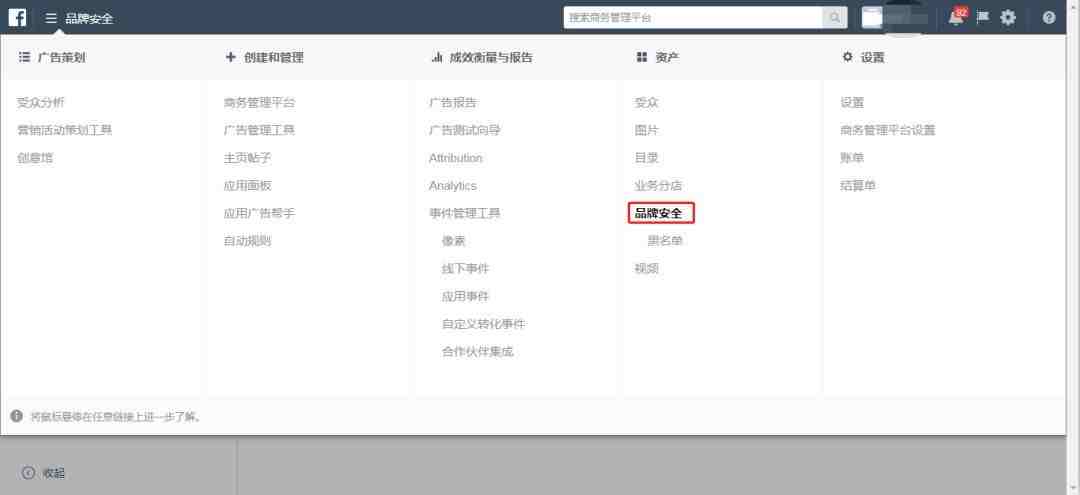1080x495 pixels.
Task: Open 商务管理平台设置
Action: pos(887,130)
